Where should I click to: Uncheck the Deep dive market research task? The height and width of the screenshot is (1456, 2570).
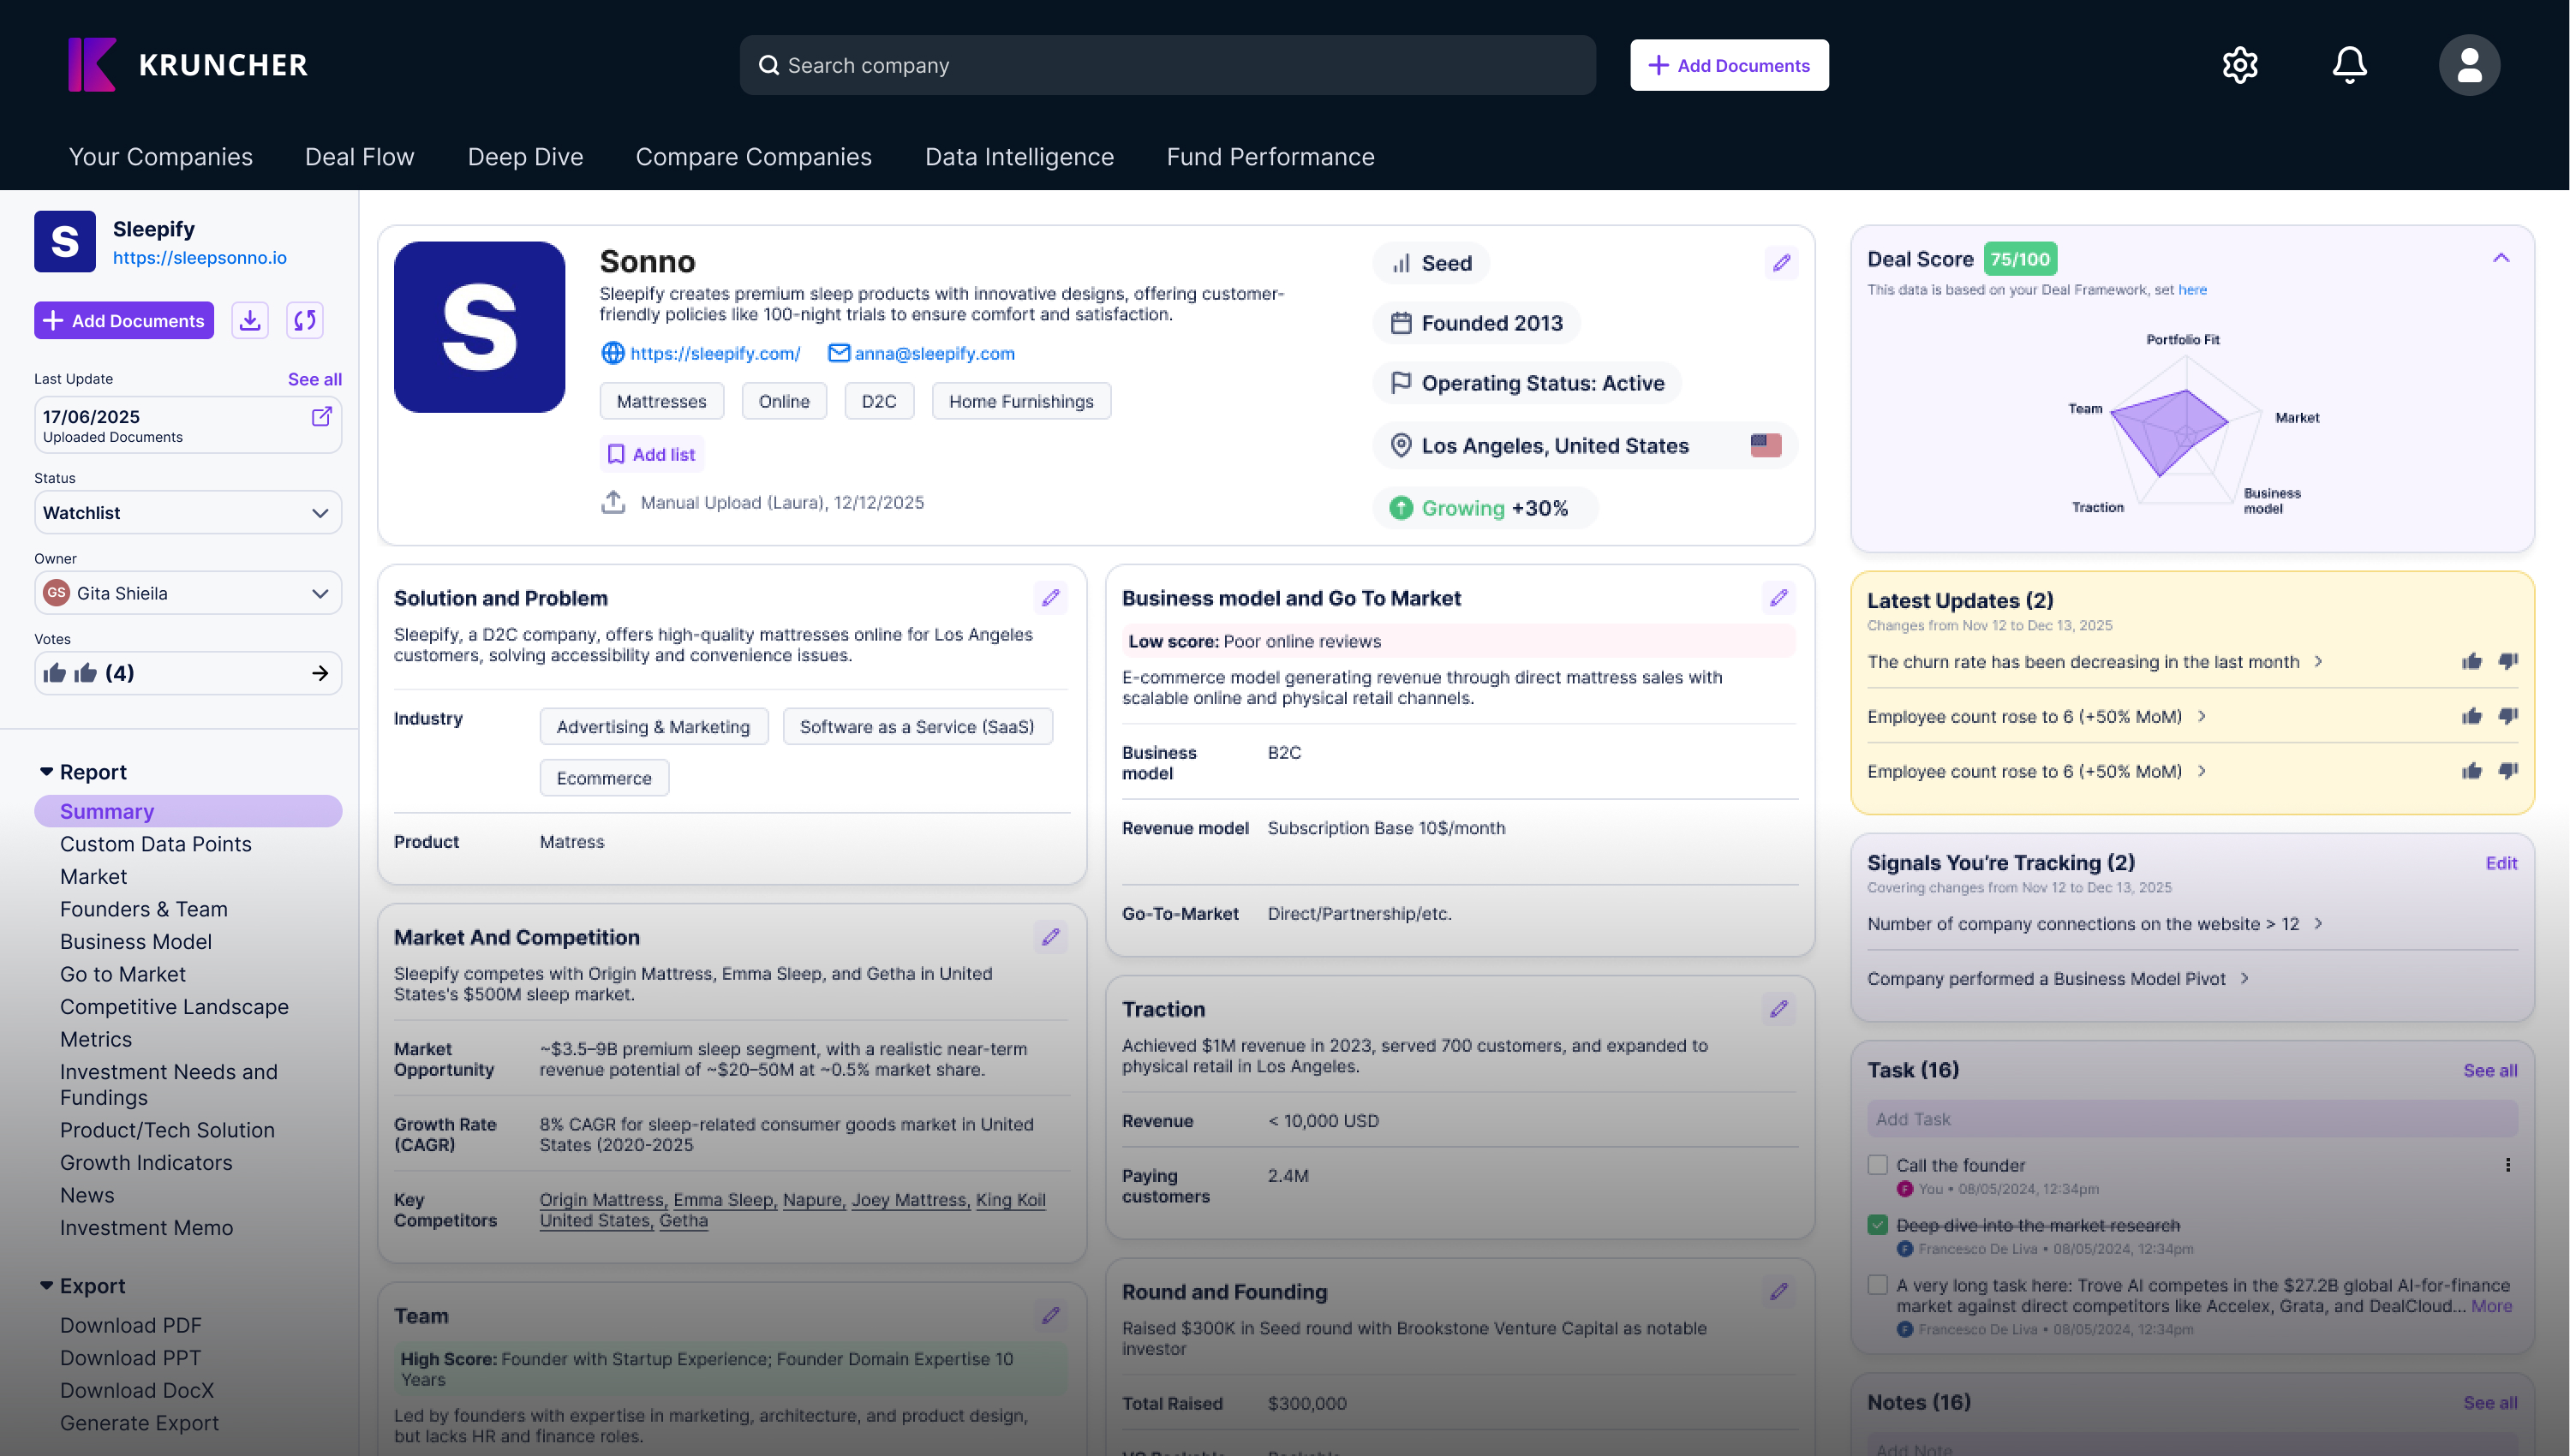click(1878, 1225)
